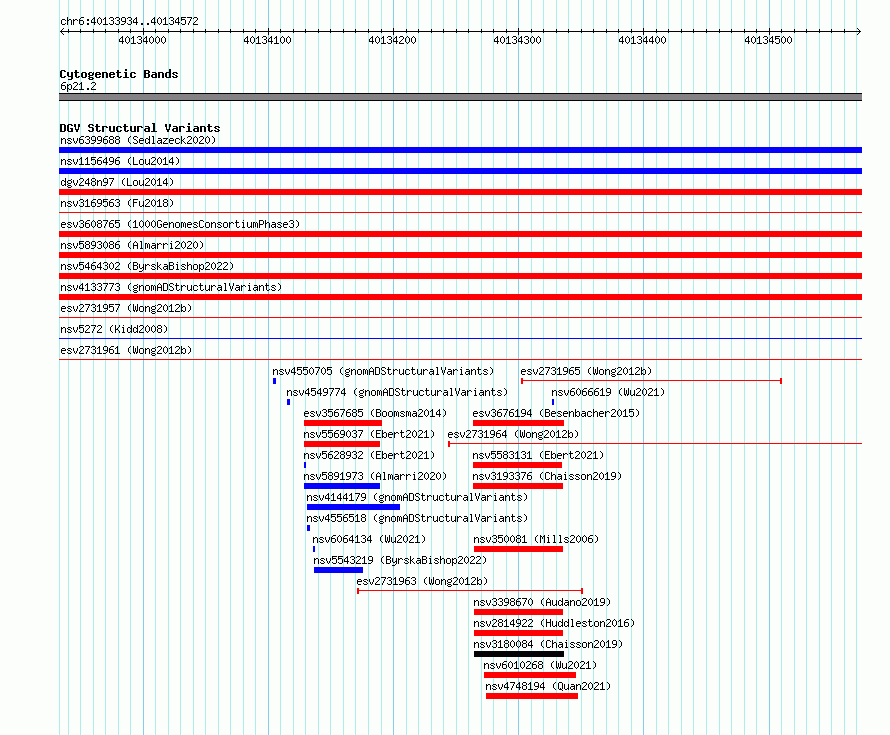Screen dimensions: 890x735
Task: Click nsv5569037 (Ebert2021) label
Action: [x=369, y=434]
